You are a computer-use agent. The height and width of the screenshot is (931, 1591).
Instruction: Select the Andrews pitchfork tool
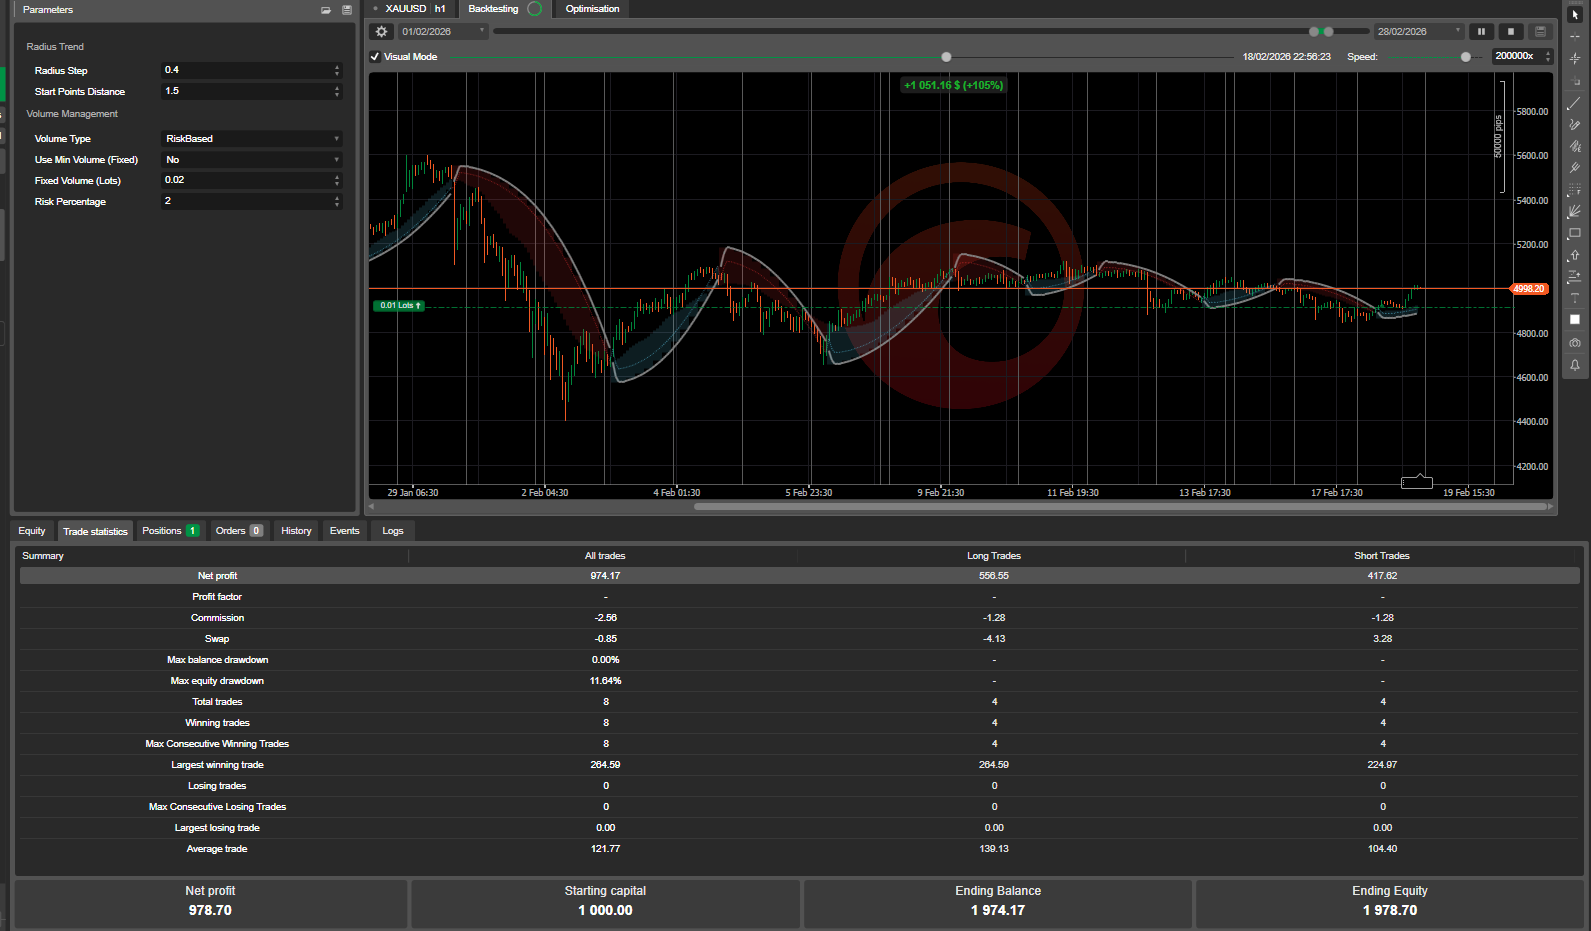1575,168
